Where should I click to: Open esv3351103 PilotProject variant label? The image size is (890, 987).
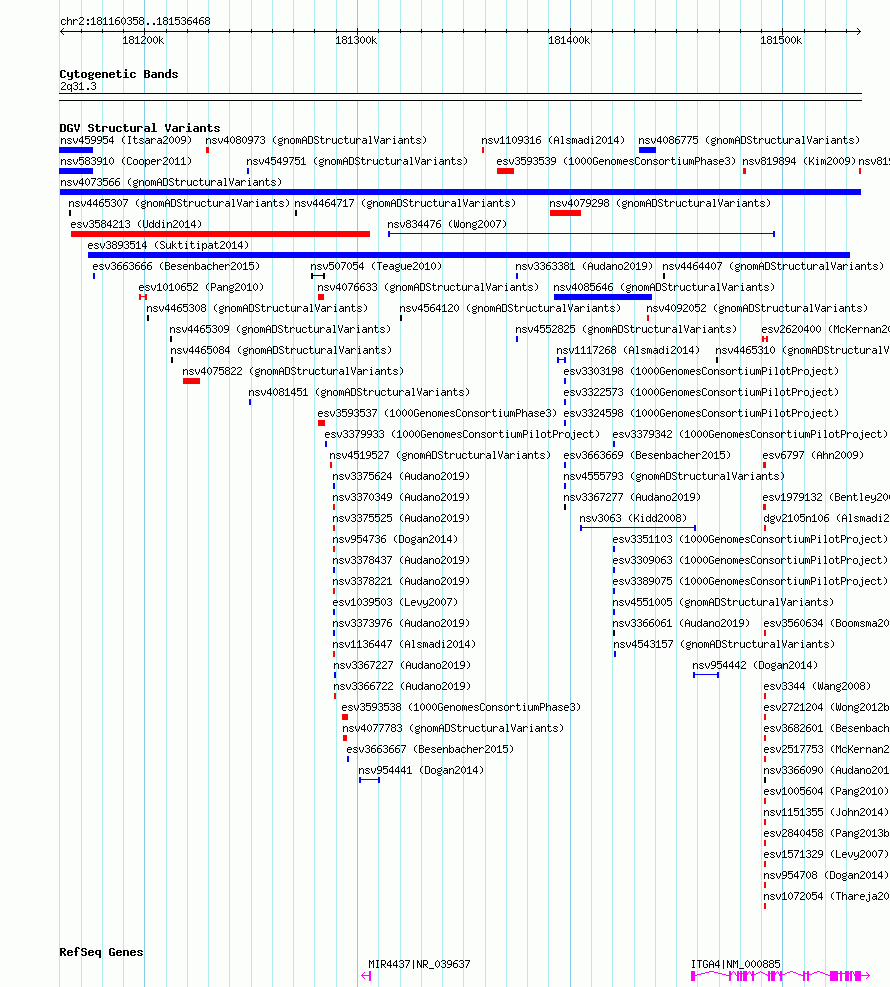(x=750, y=539)
